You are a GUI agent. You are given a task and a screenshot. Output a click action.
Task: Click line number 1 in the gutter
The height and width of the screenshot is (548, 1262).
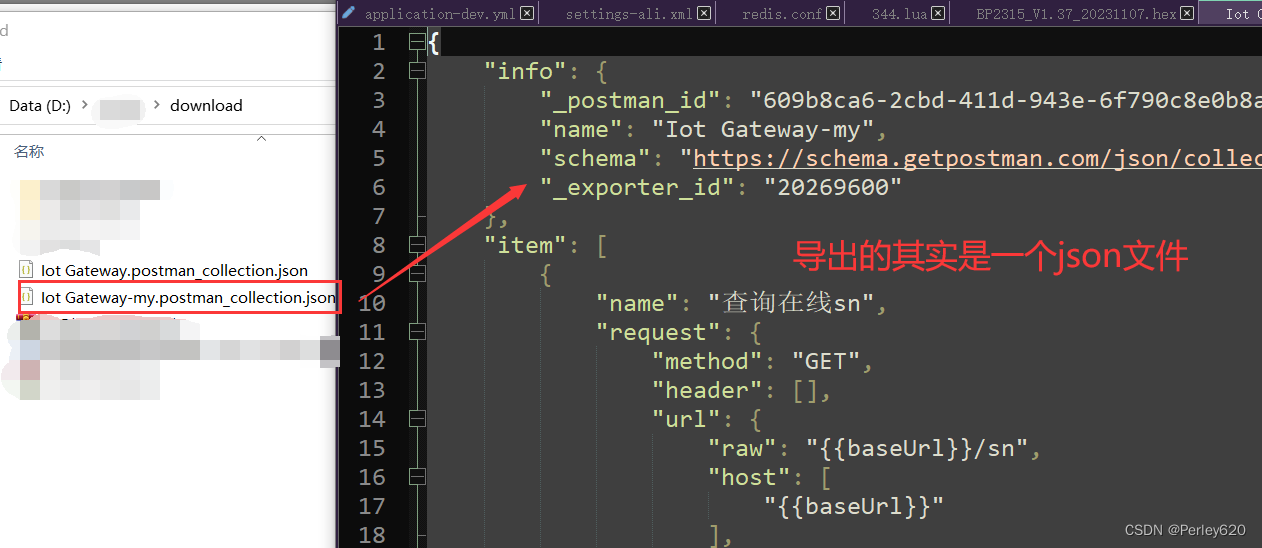pyautogui.click(x=378, y=42)
